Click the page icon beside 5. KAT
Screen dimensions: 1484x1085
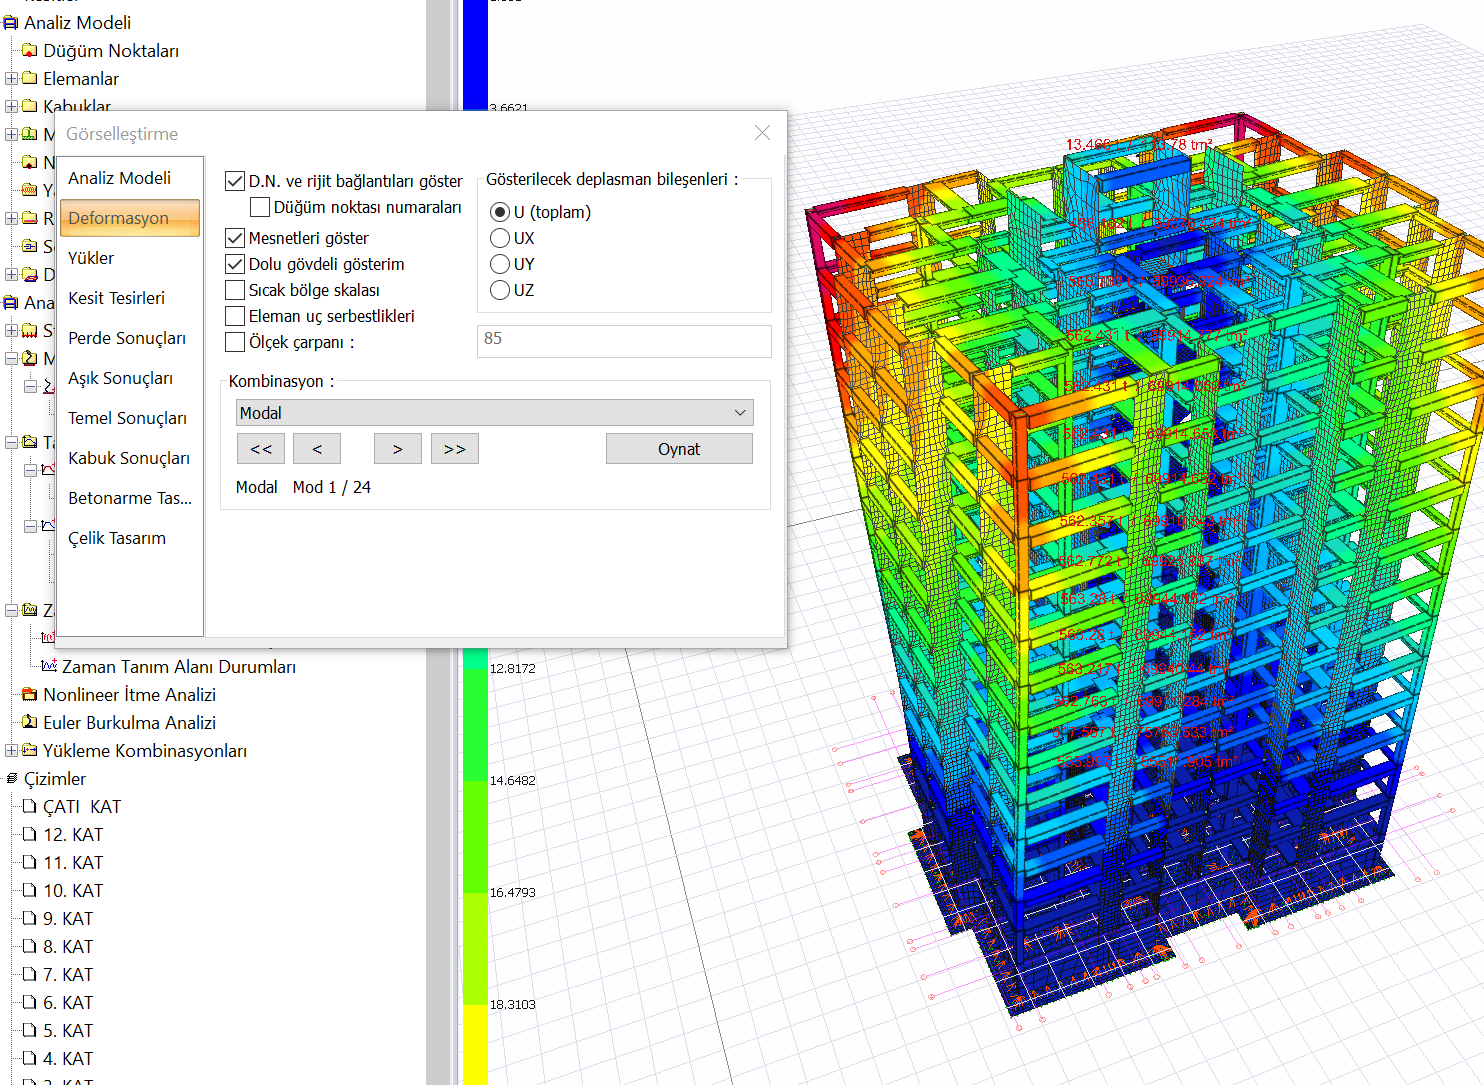point(30,1031)
